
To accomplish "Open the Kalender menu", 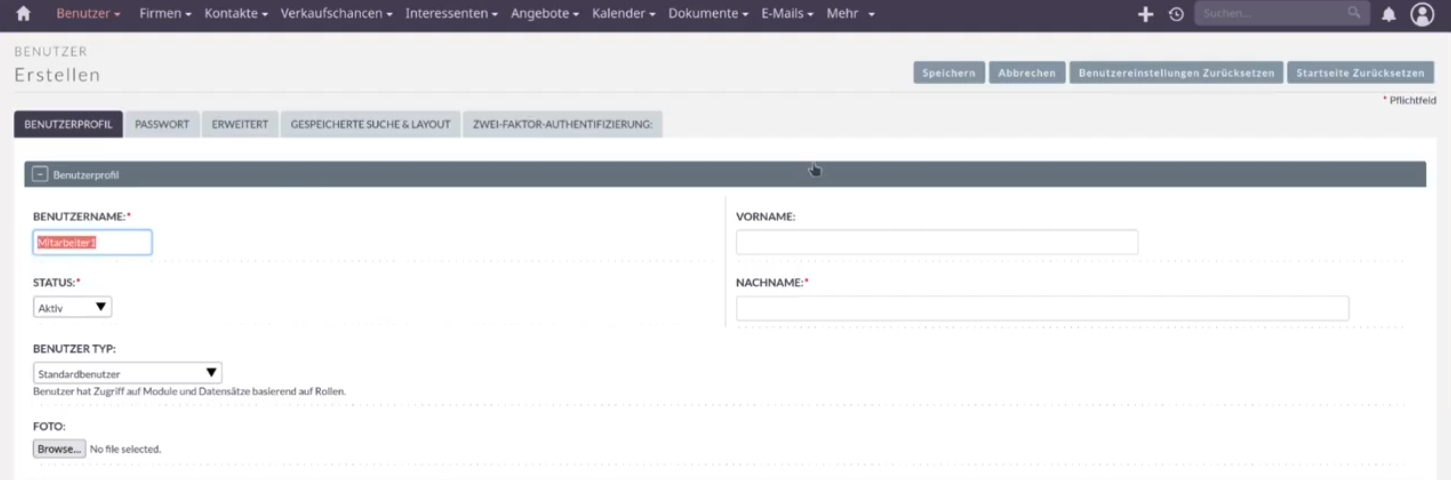I will coord(623,14).
